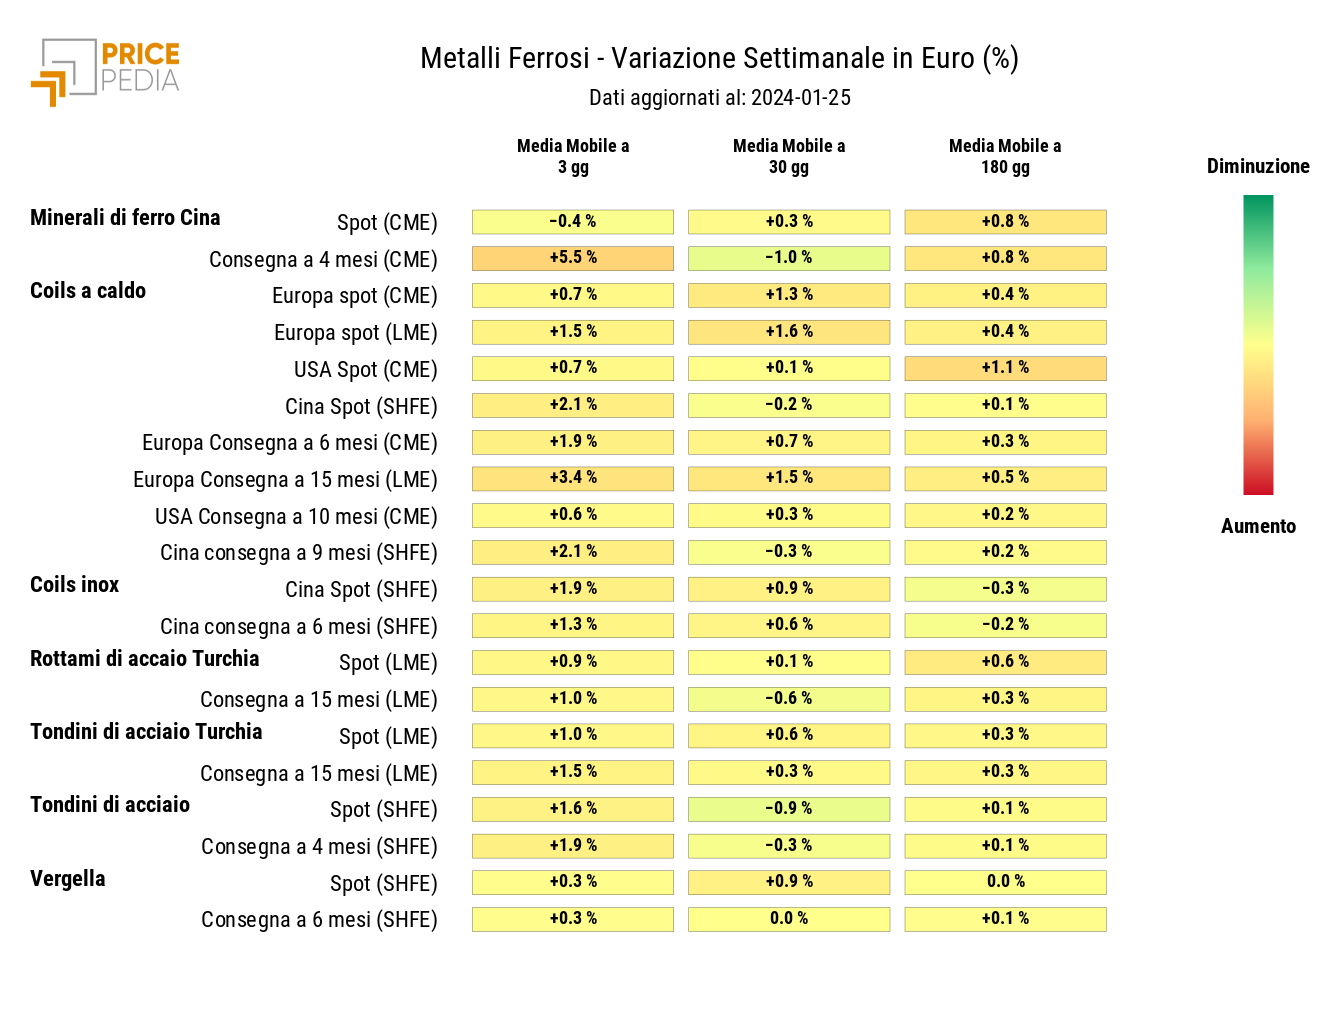Viewport: 1320px width, 1020px height.
Task: Click the green-to-red color gradient legend
Action: 1258,345
